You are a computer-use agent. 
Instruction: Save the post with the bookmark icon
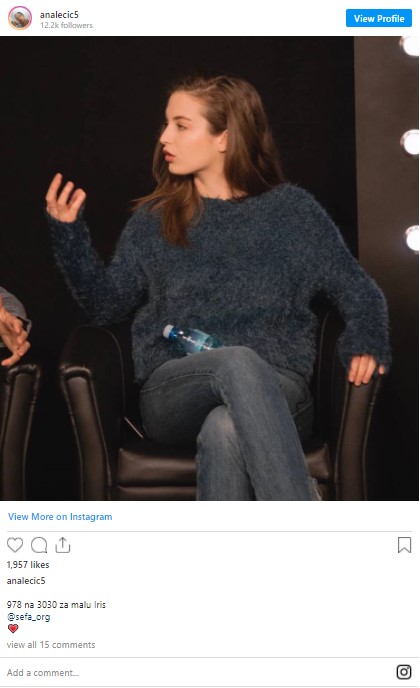tap(404, 545)
